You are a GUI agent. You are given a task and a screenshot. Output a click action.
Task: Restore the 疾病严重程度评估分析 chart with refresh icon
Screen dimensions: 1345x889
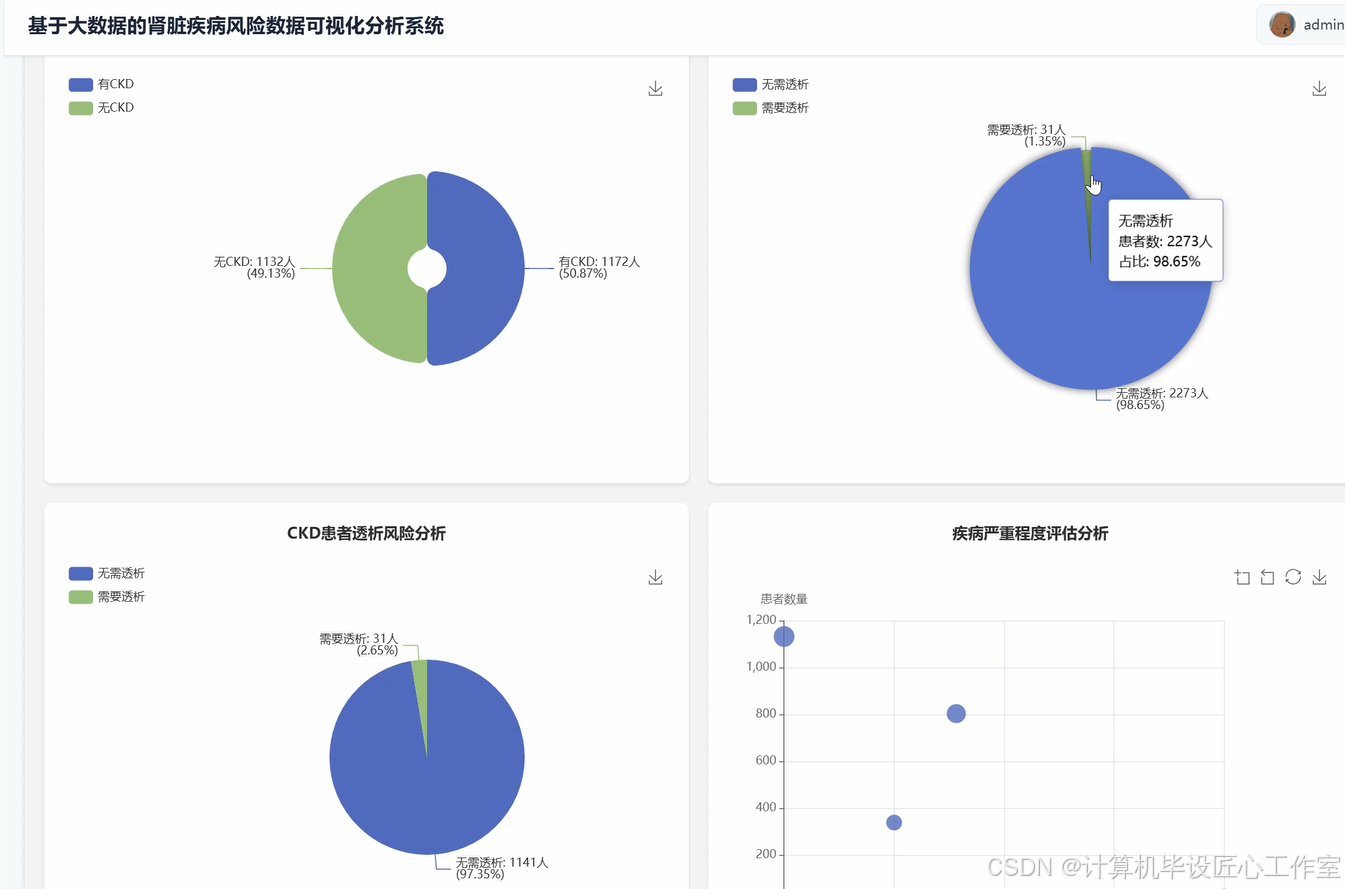click(1293, 577)
